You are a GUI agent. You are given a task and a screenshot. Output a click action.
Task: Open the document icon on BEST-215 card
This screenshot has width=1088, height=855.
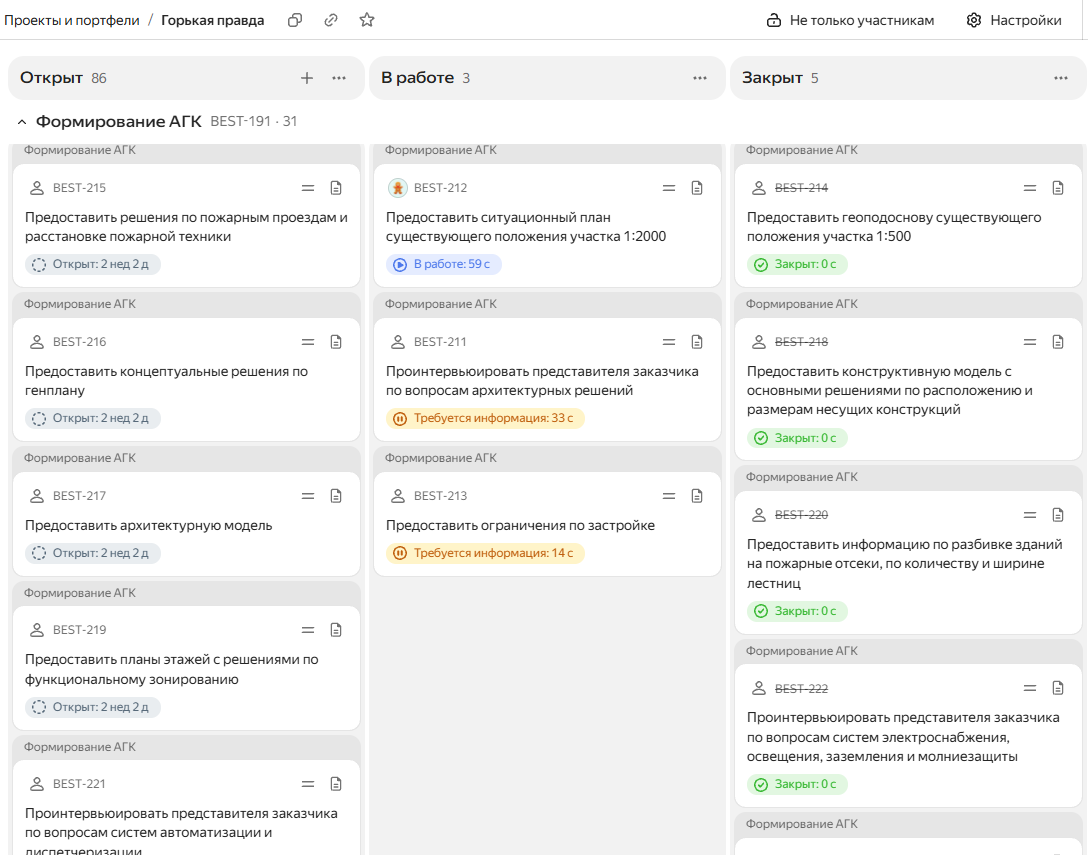pyautogui.click(x=336, y=188)
